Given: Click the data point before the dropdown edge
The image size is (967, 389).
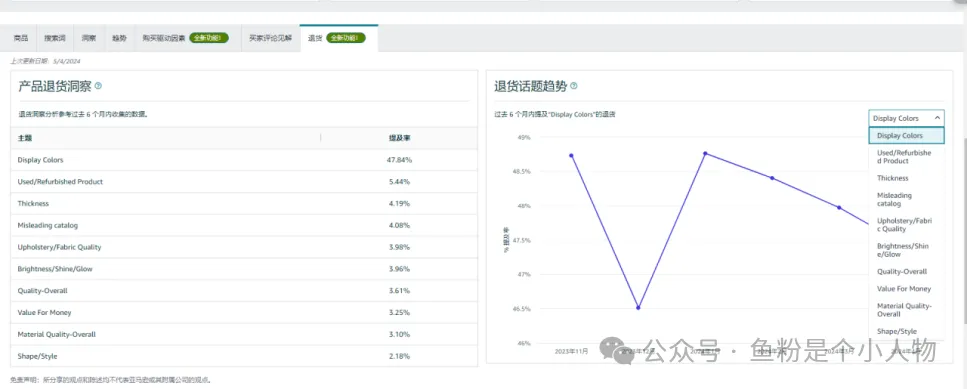Looking at the screenshot, I should pos(839,207).
